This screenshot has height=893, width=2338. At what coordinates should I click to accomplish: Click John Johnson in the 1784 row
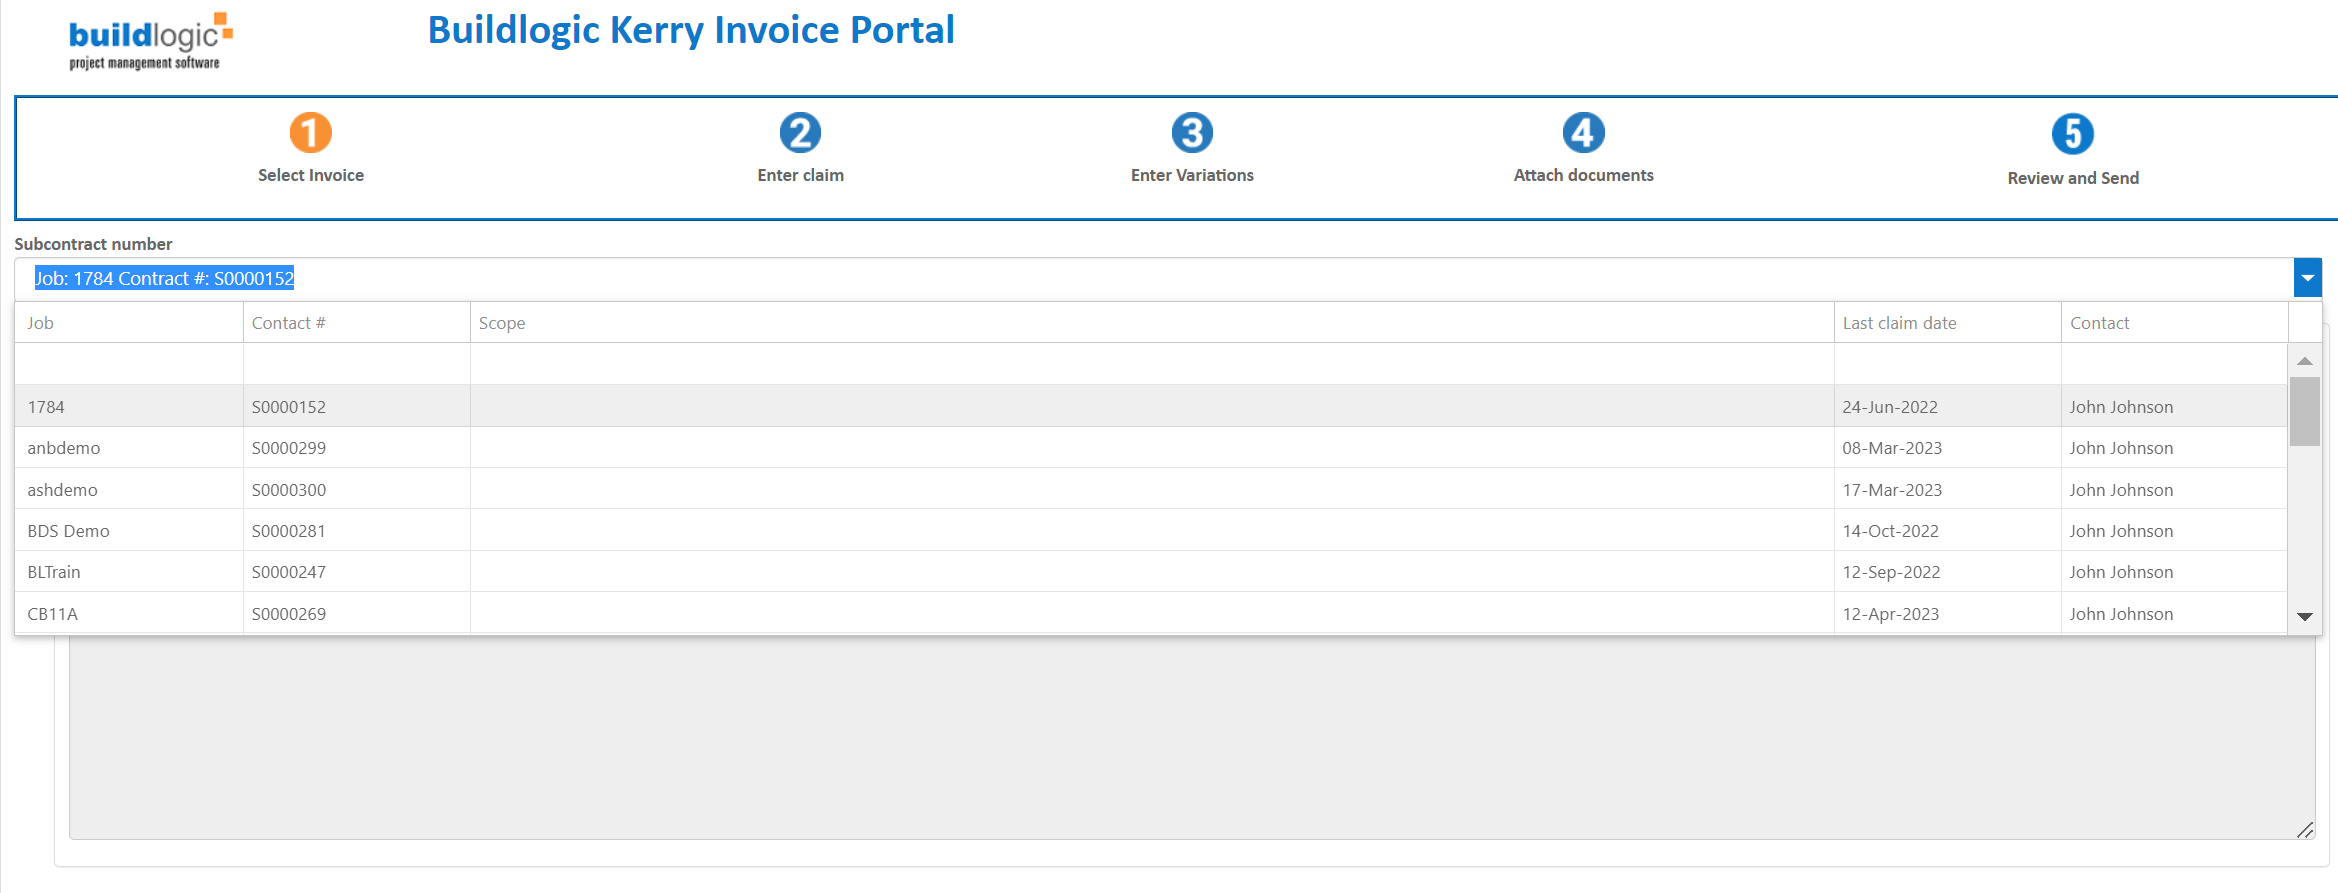2121,407
